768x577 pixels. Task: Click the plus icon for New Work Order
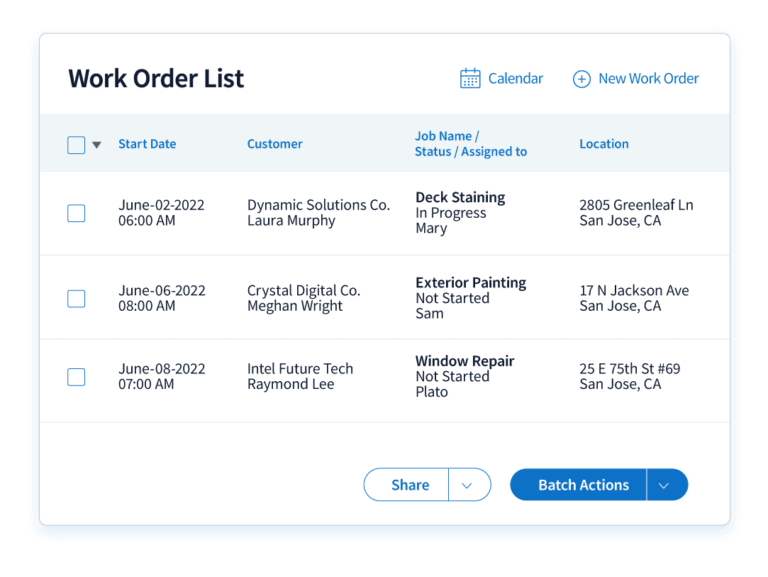[581, 79]
